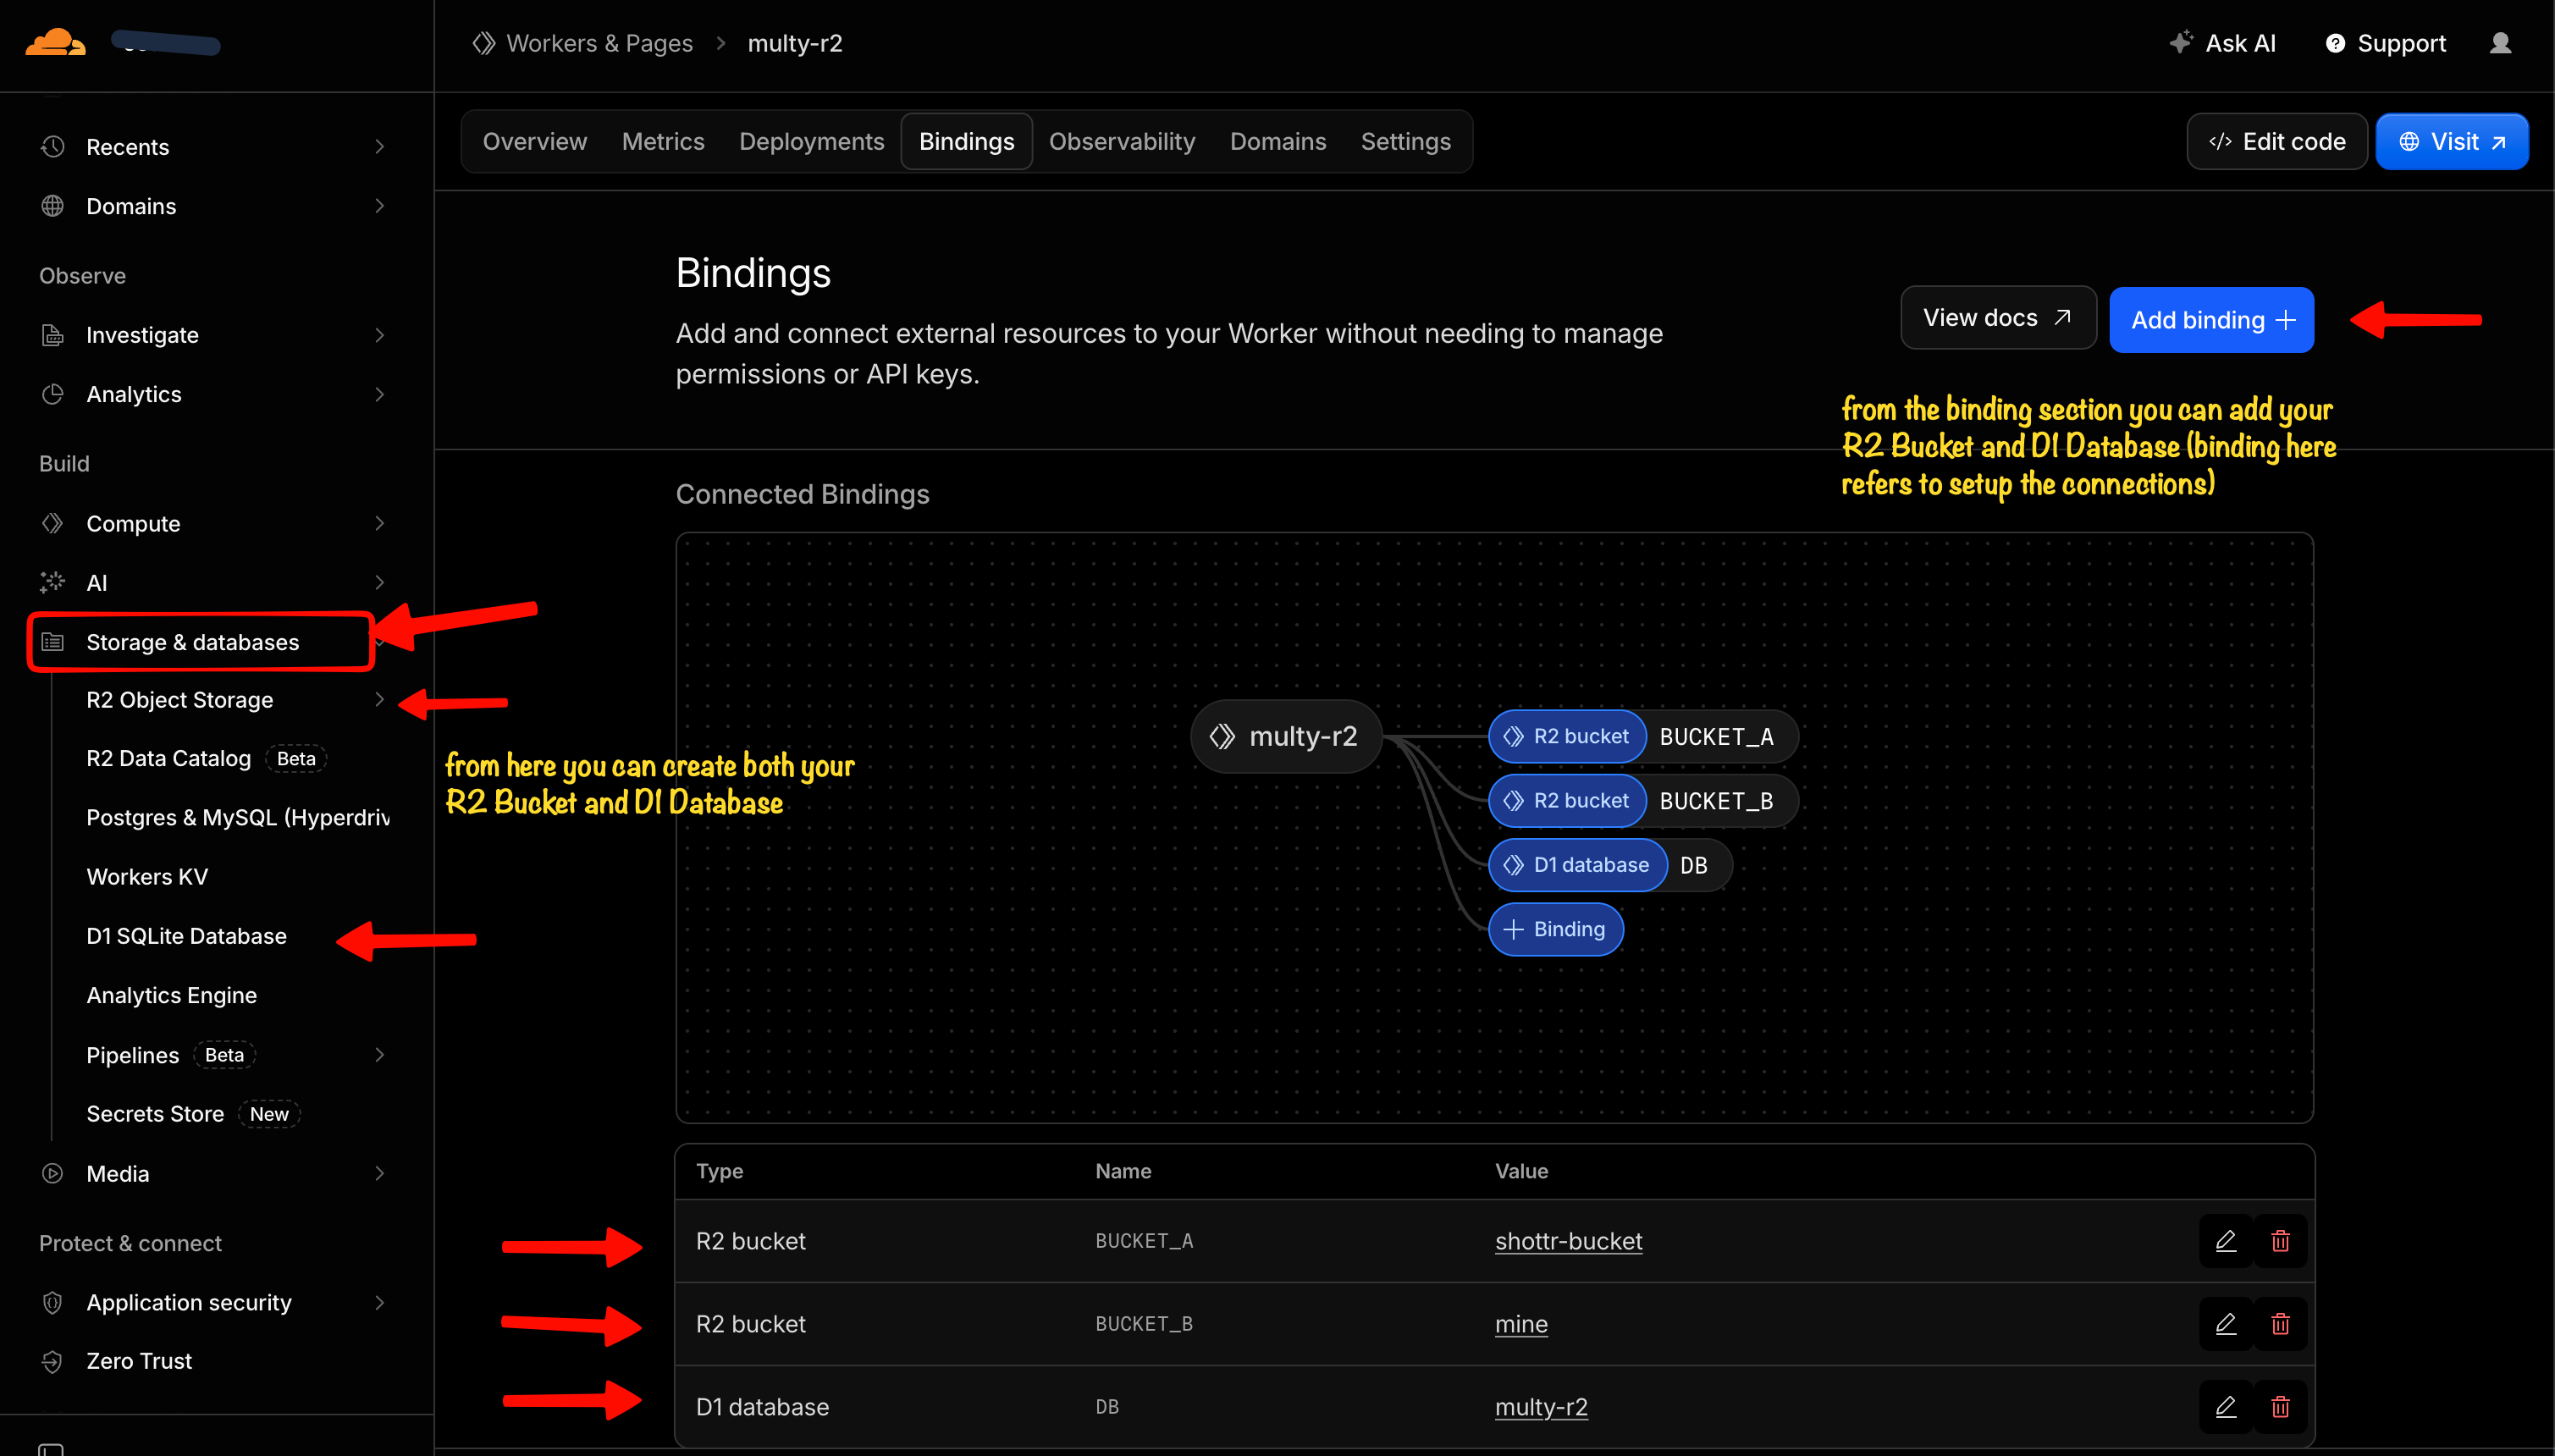Switch to the Deployments tab
The image size is (2555, 1456).
(x=811, y=142)
